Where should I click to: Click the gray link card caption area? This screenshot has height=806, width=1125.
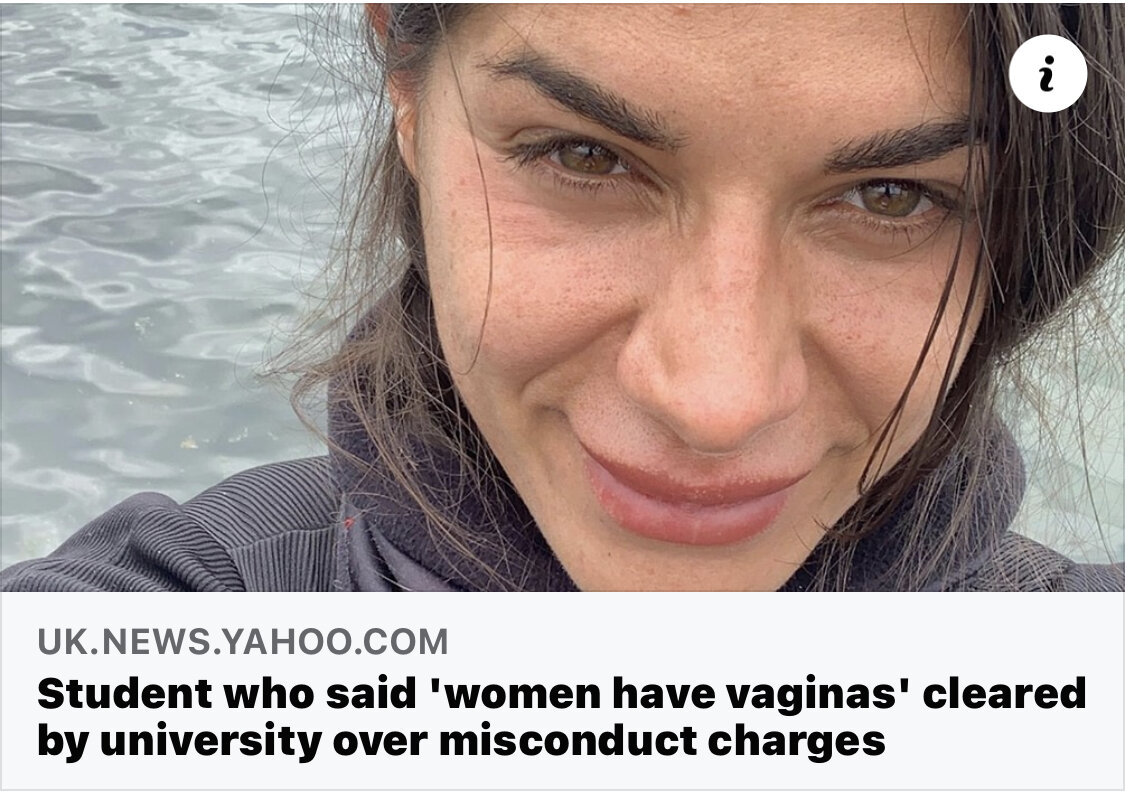[x=562, y=690]
